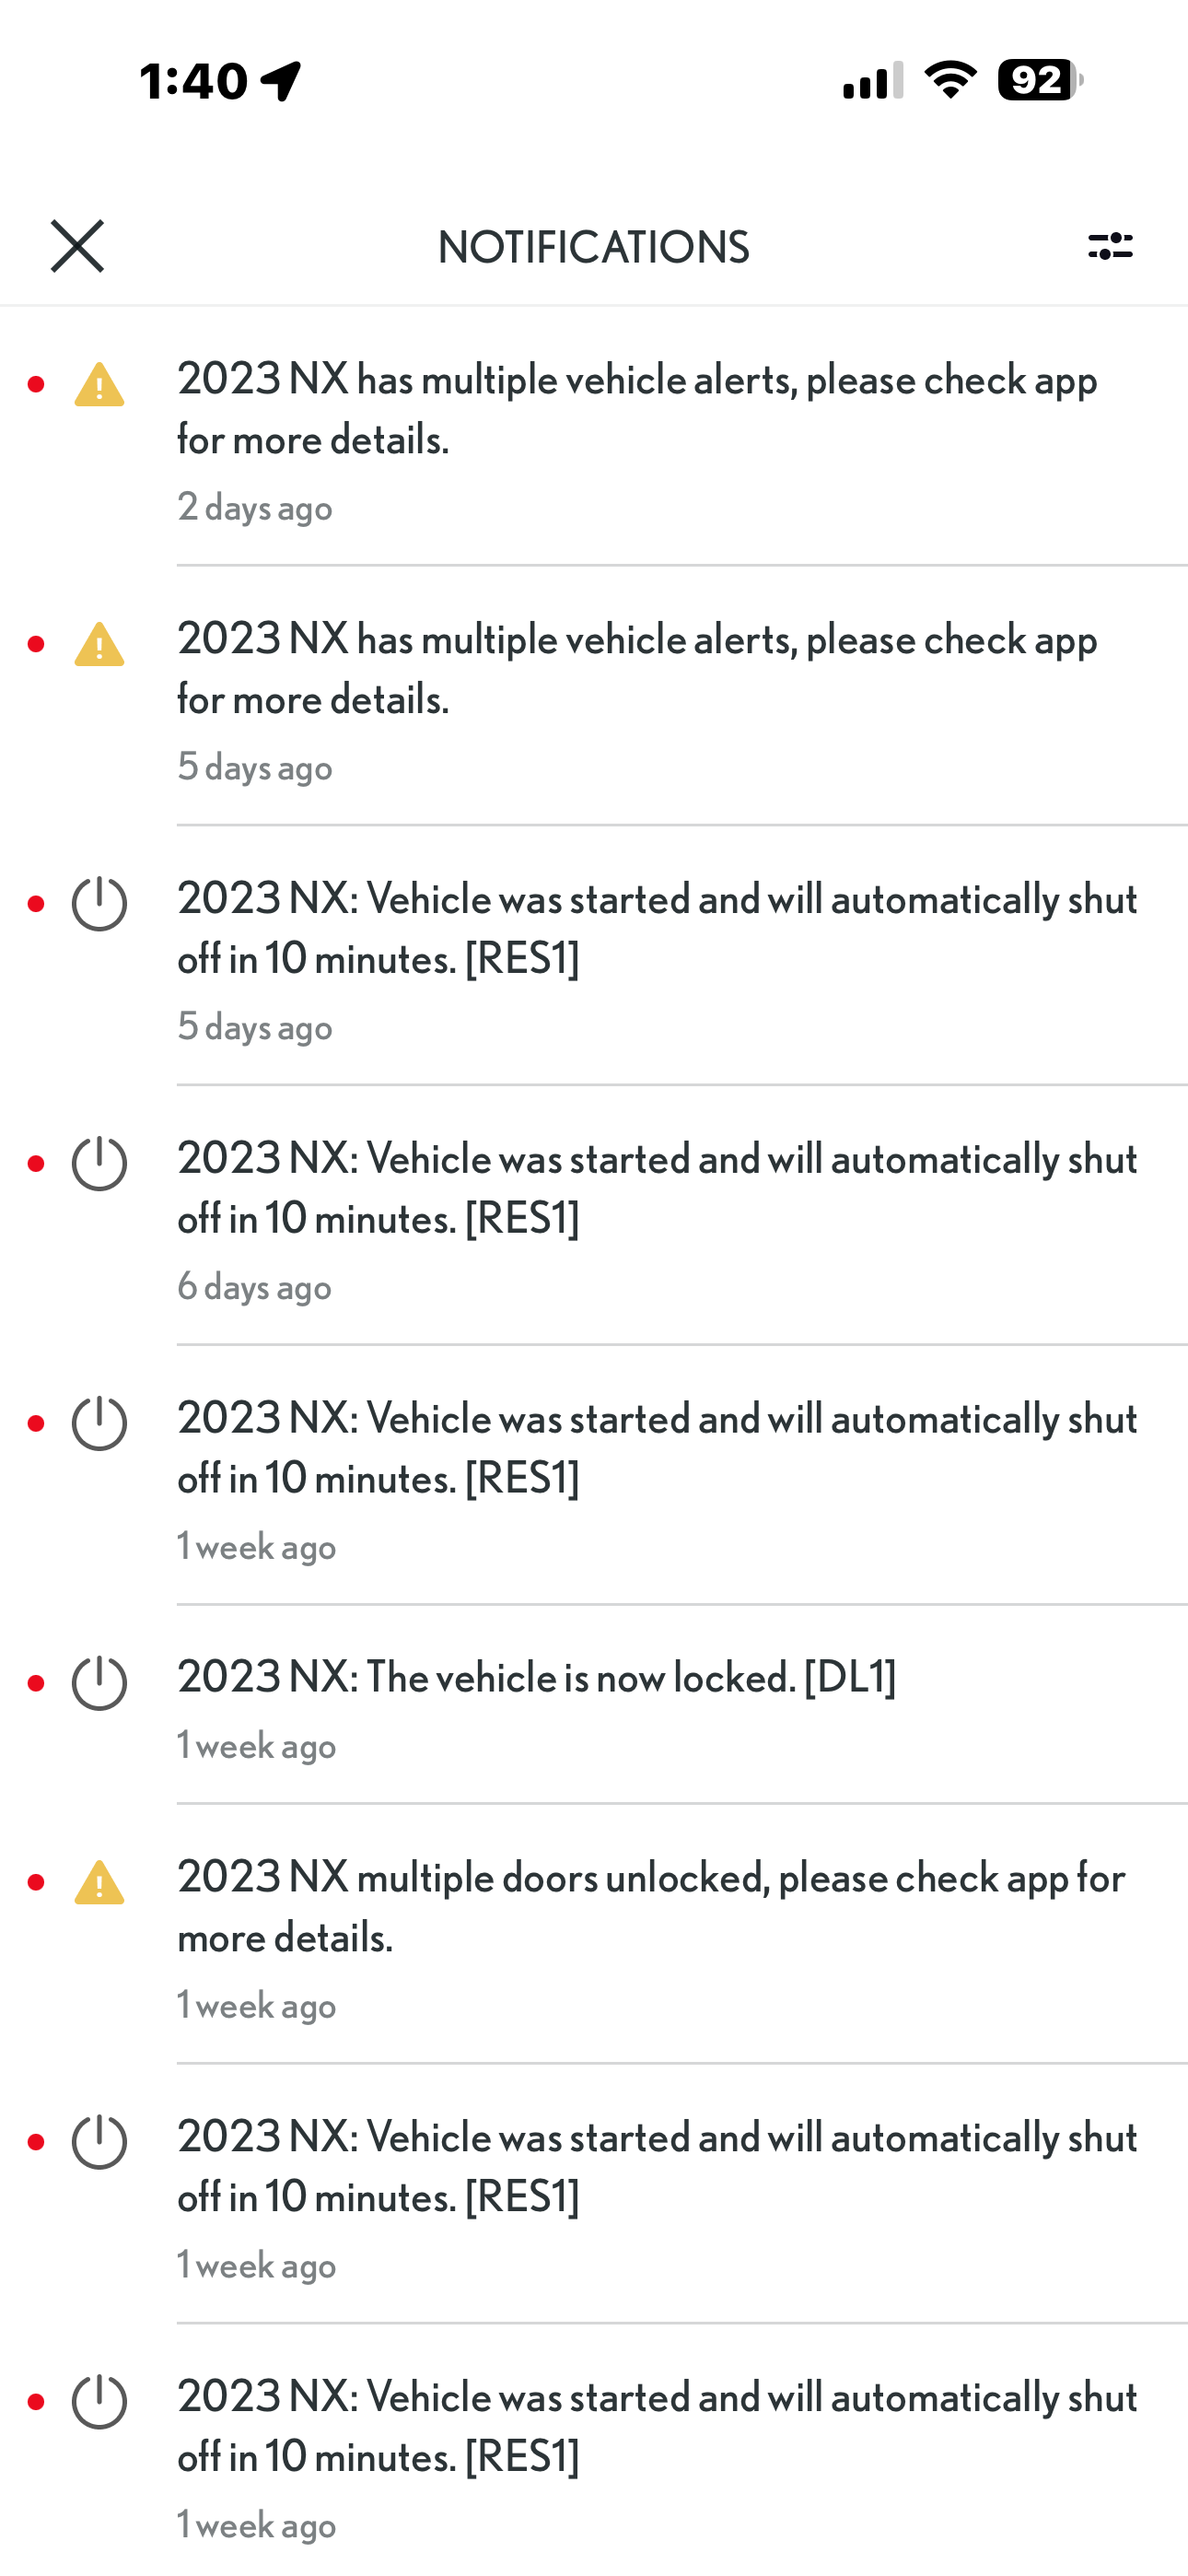1188x2576 pixels.
Task: Open the vehicle alerts notification from 5 days ago
Action: pyautogui.click(x=637, y=669)
